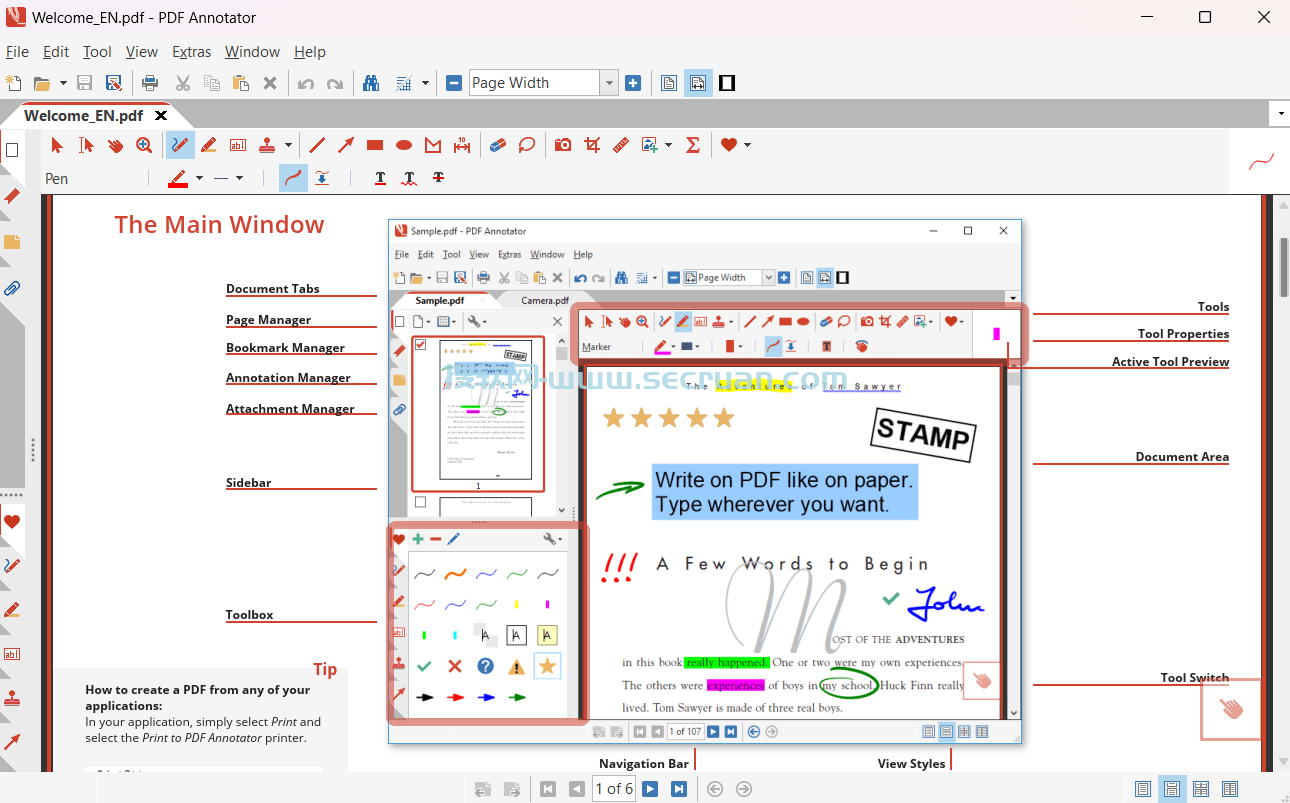This screenshot has width=1290, height=803.
Task: Click the Open document folder icon
Action: tap(42, 83)
